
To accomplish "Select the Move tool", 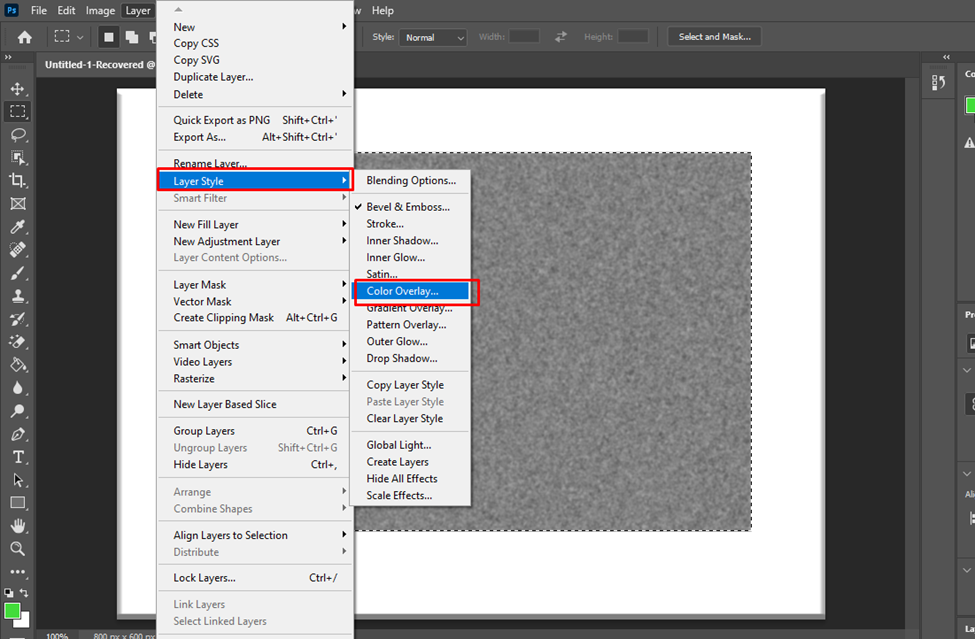I will pos(17,88).
